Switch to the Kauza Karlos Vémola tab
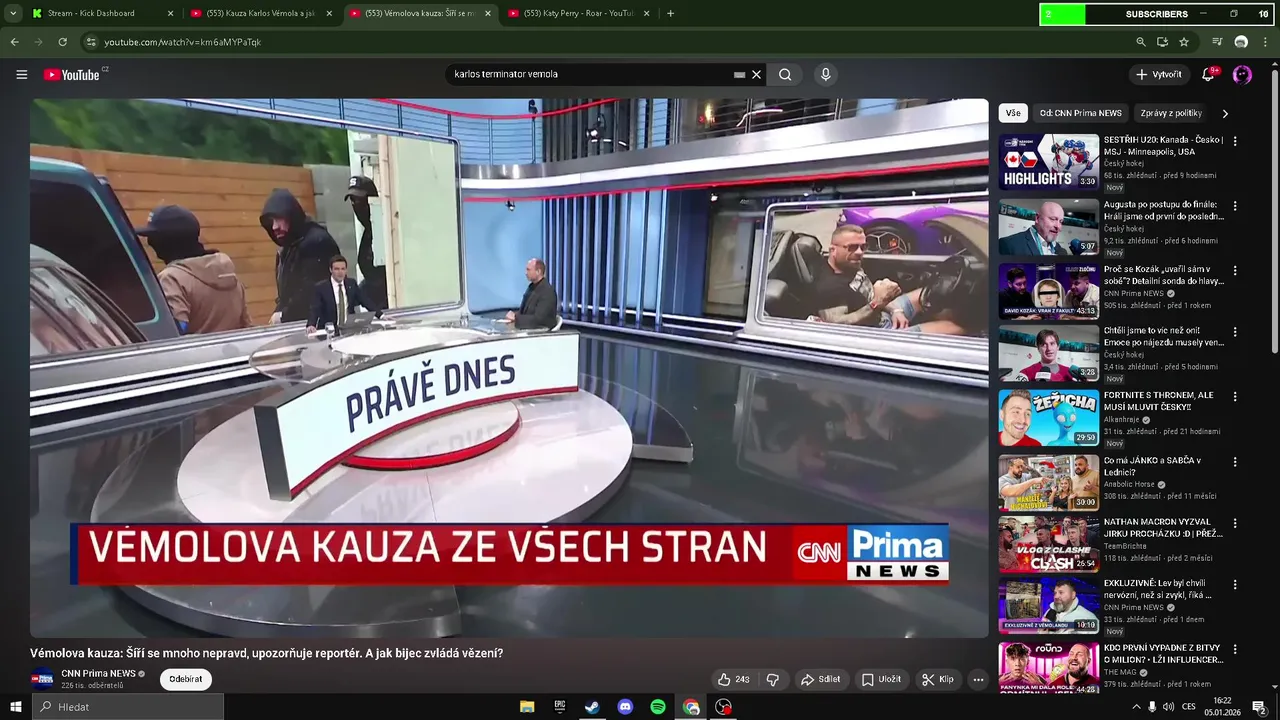 pos(262,14)
